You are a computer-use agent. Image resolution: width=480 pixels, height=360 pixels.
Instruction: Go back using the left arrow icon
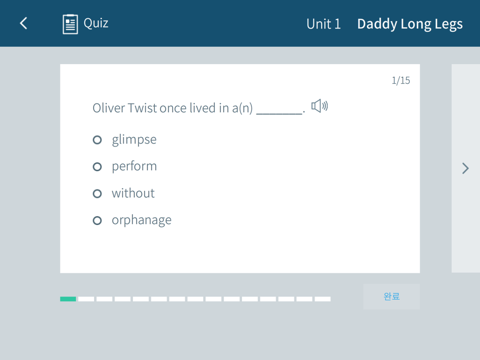pyautogui.click(x=24, y=23)
